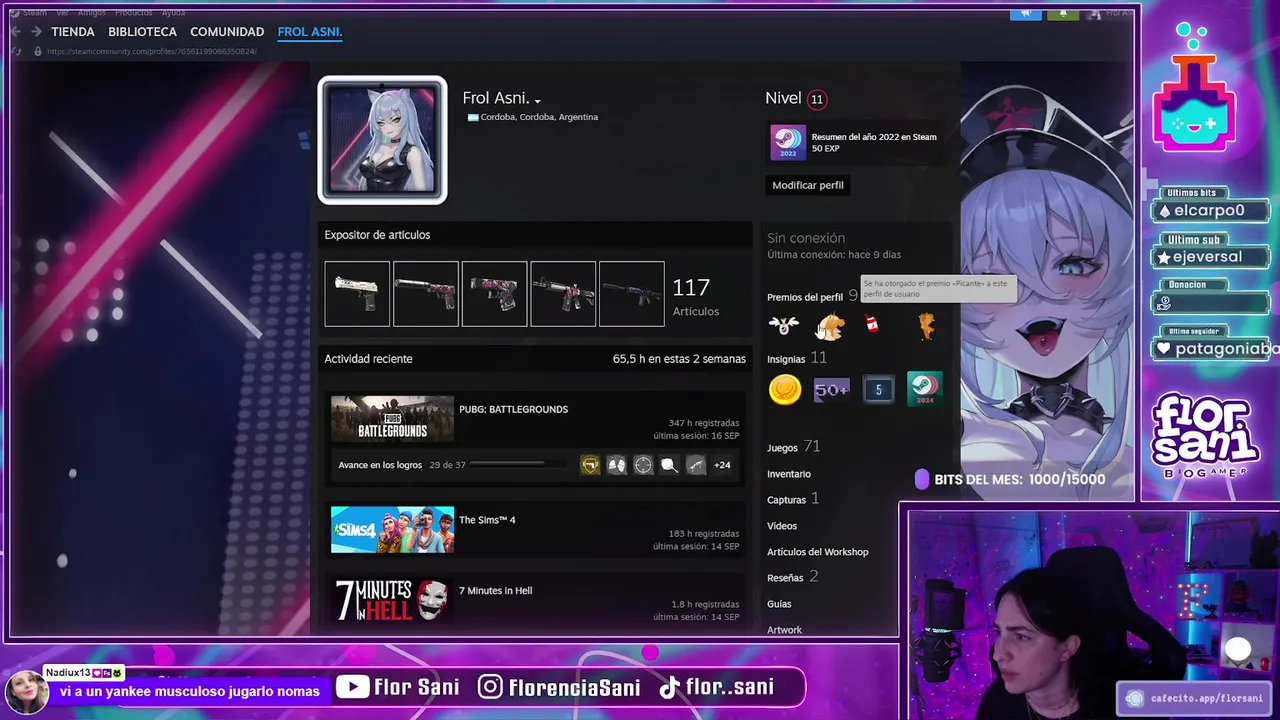This screenshot has height=720, width=1280.
Task: Click the magnifier PUBG achievement icon
Action: tap(669, 465)
